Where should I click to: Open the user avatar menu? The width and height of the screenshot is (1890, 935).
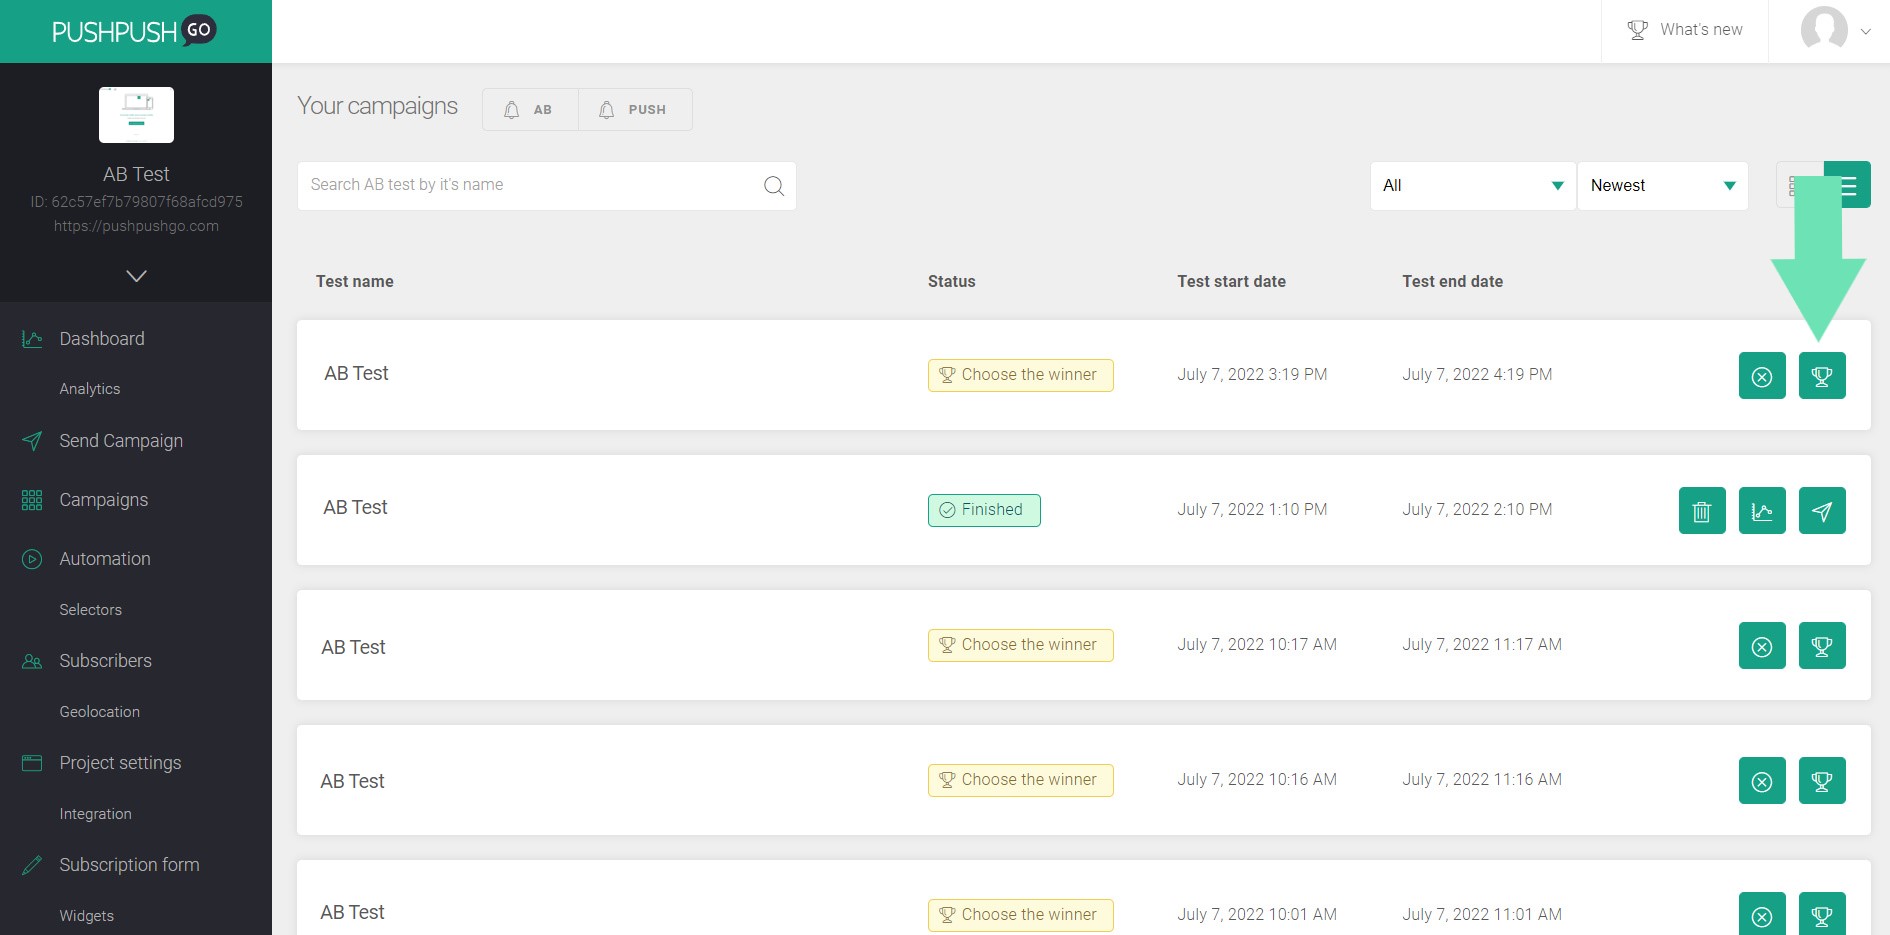point(1824,30)
